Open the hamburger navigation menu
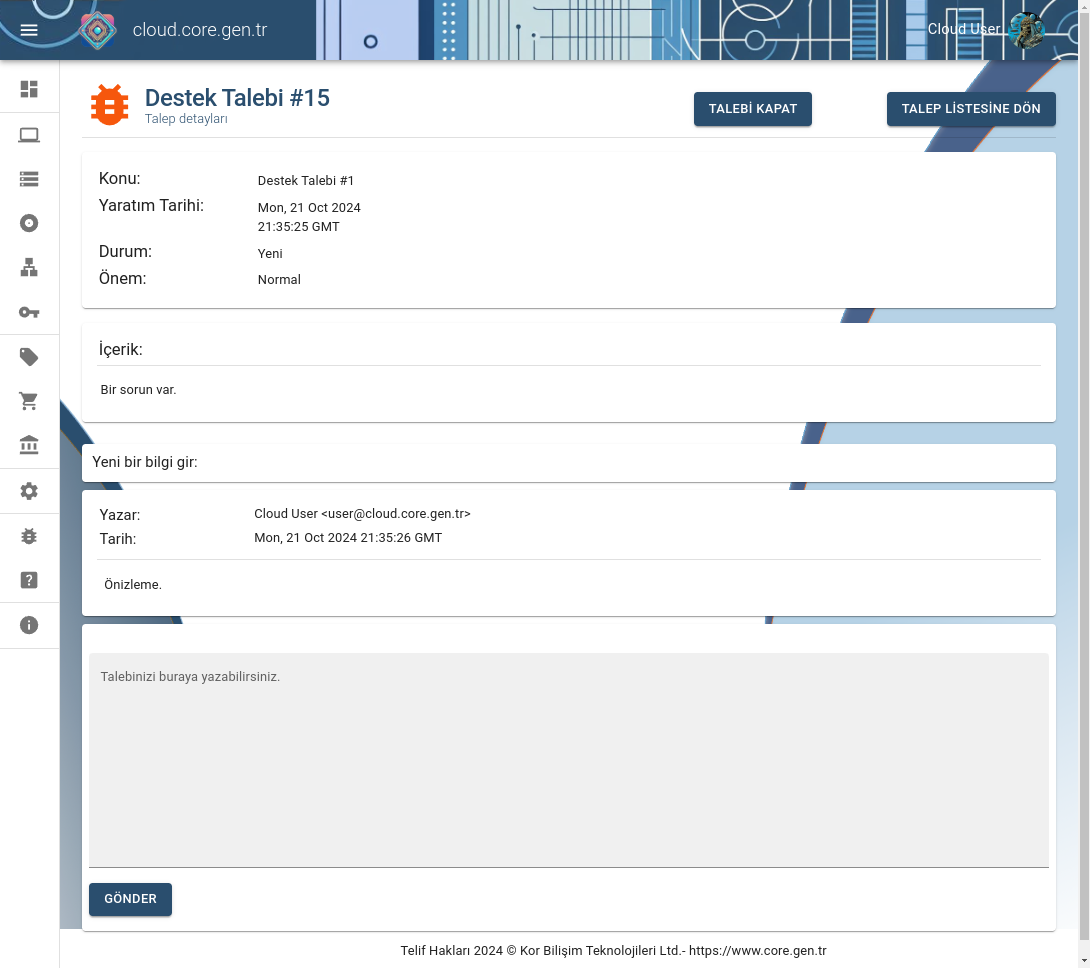The height and width of the screenshot is (968, 1090). (x=29, y=29)
